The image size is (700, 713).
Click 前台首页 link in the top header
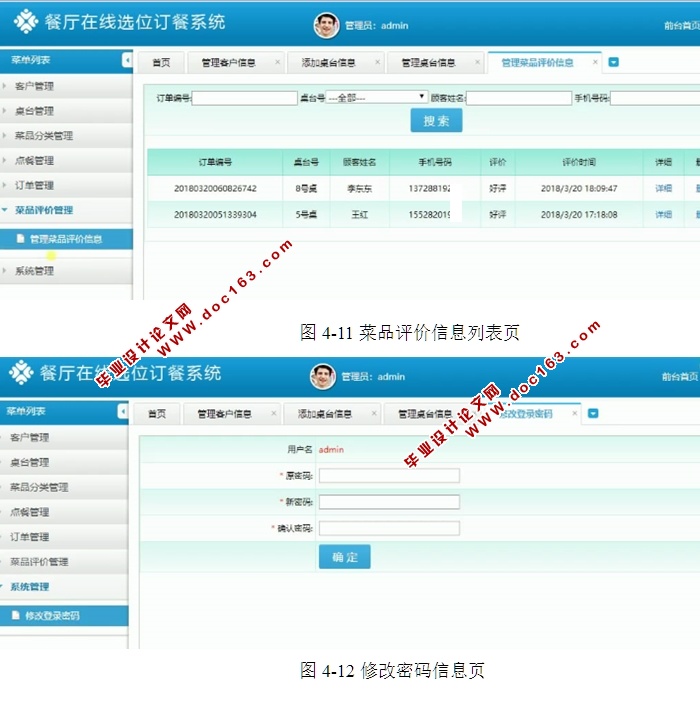[x=681, y=25]
